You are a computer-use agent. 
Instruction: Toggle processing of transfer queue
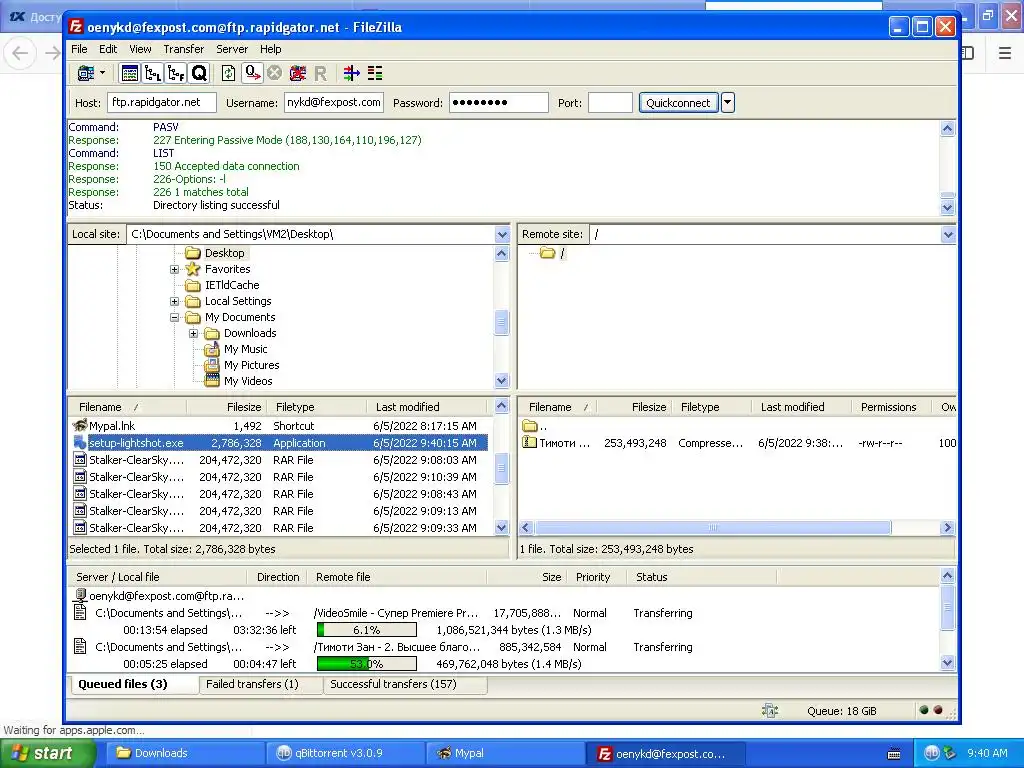(252, 73)
